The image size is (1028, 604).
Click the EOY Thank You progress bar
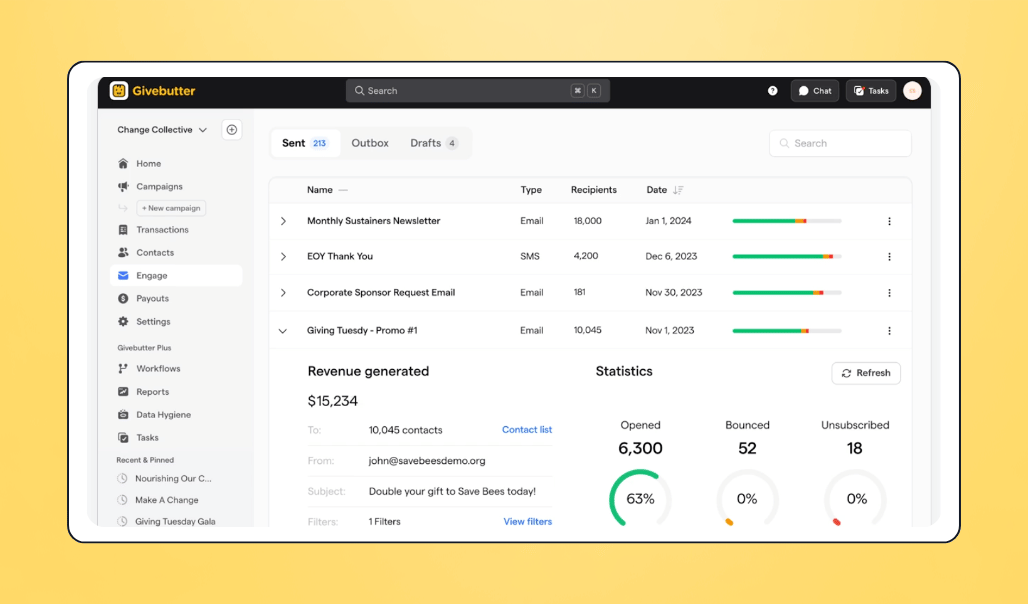click(x=787, y=256)
